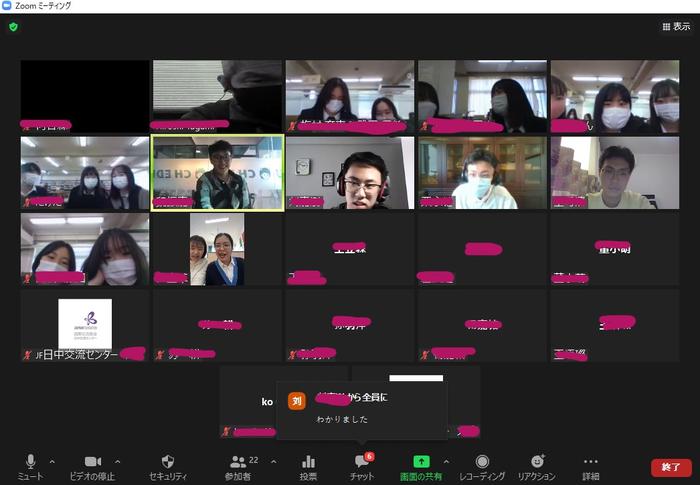
Task: Expand the video options arrow beside ビデオの停止
Action: pyautogui.click(x=117, y=461)
